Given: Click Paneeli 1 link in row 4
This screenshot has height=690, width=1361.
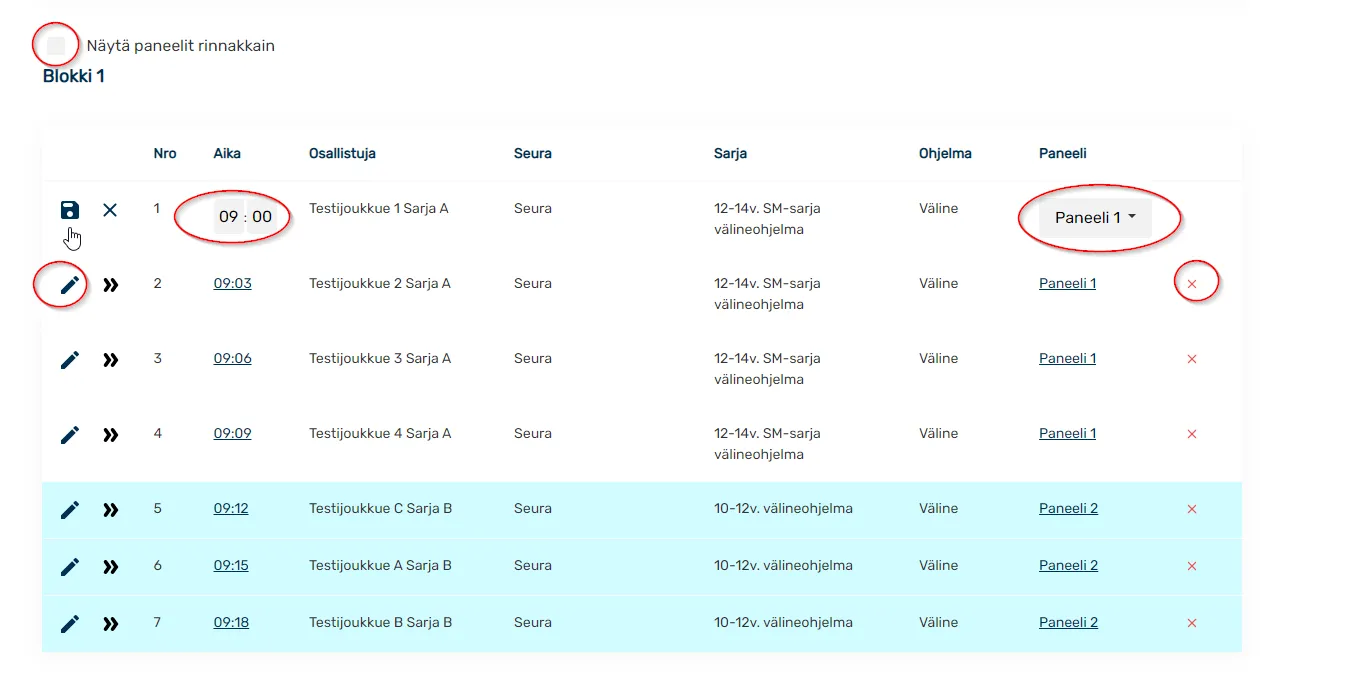Looking at the screenshot, I should (1067, 434).
